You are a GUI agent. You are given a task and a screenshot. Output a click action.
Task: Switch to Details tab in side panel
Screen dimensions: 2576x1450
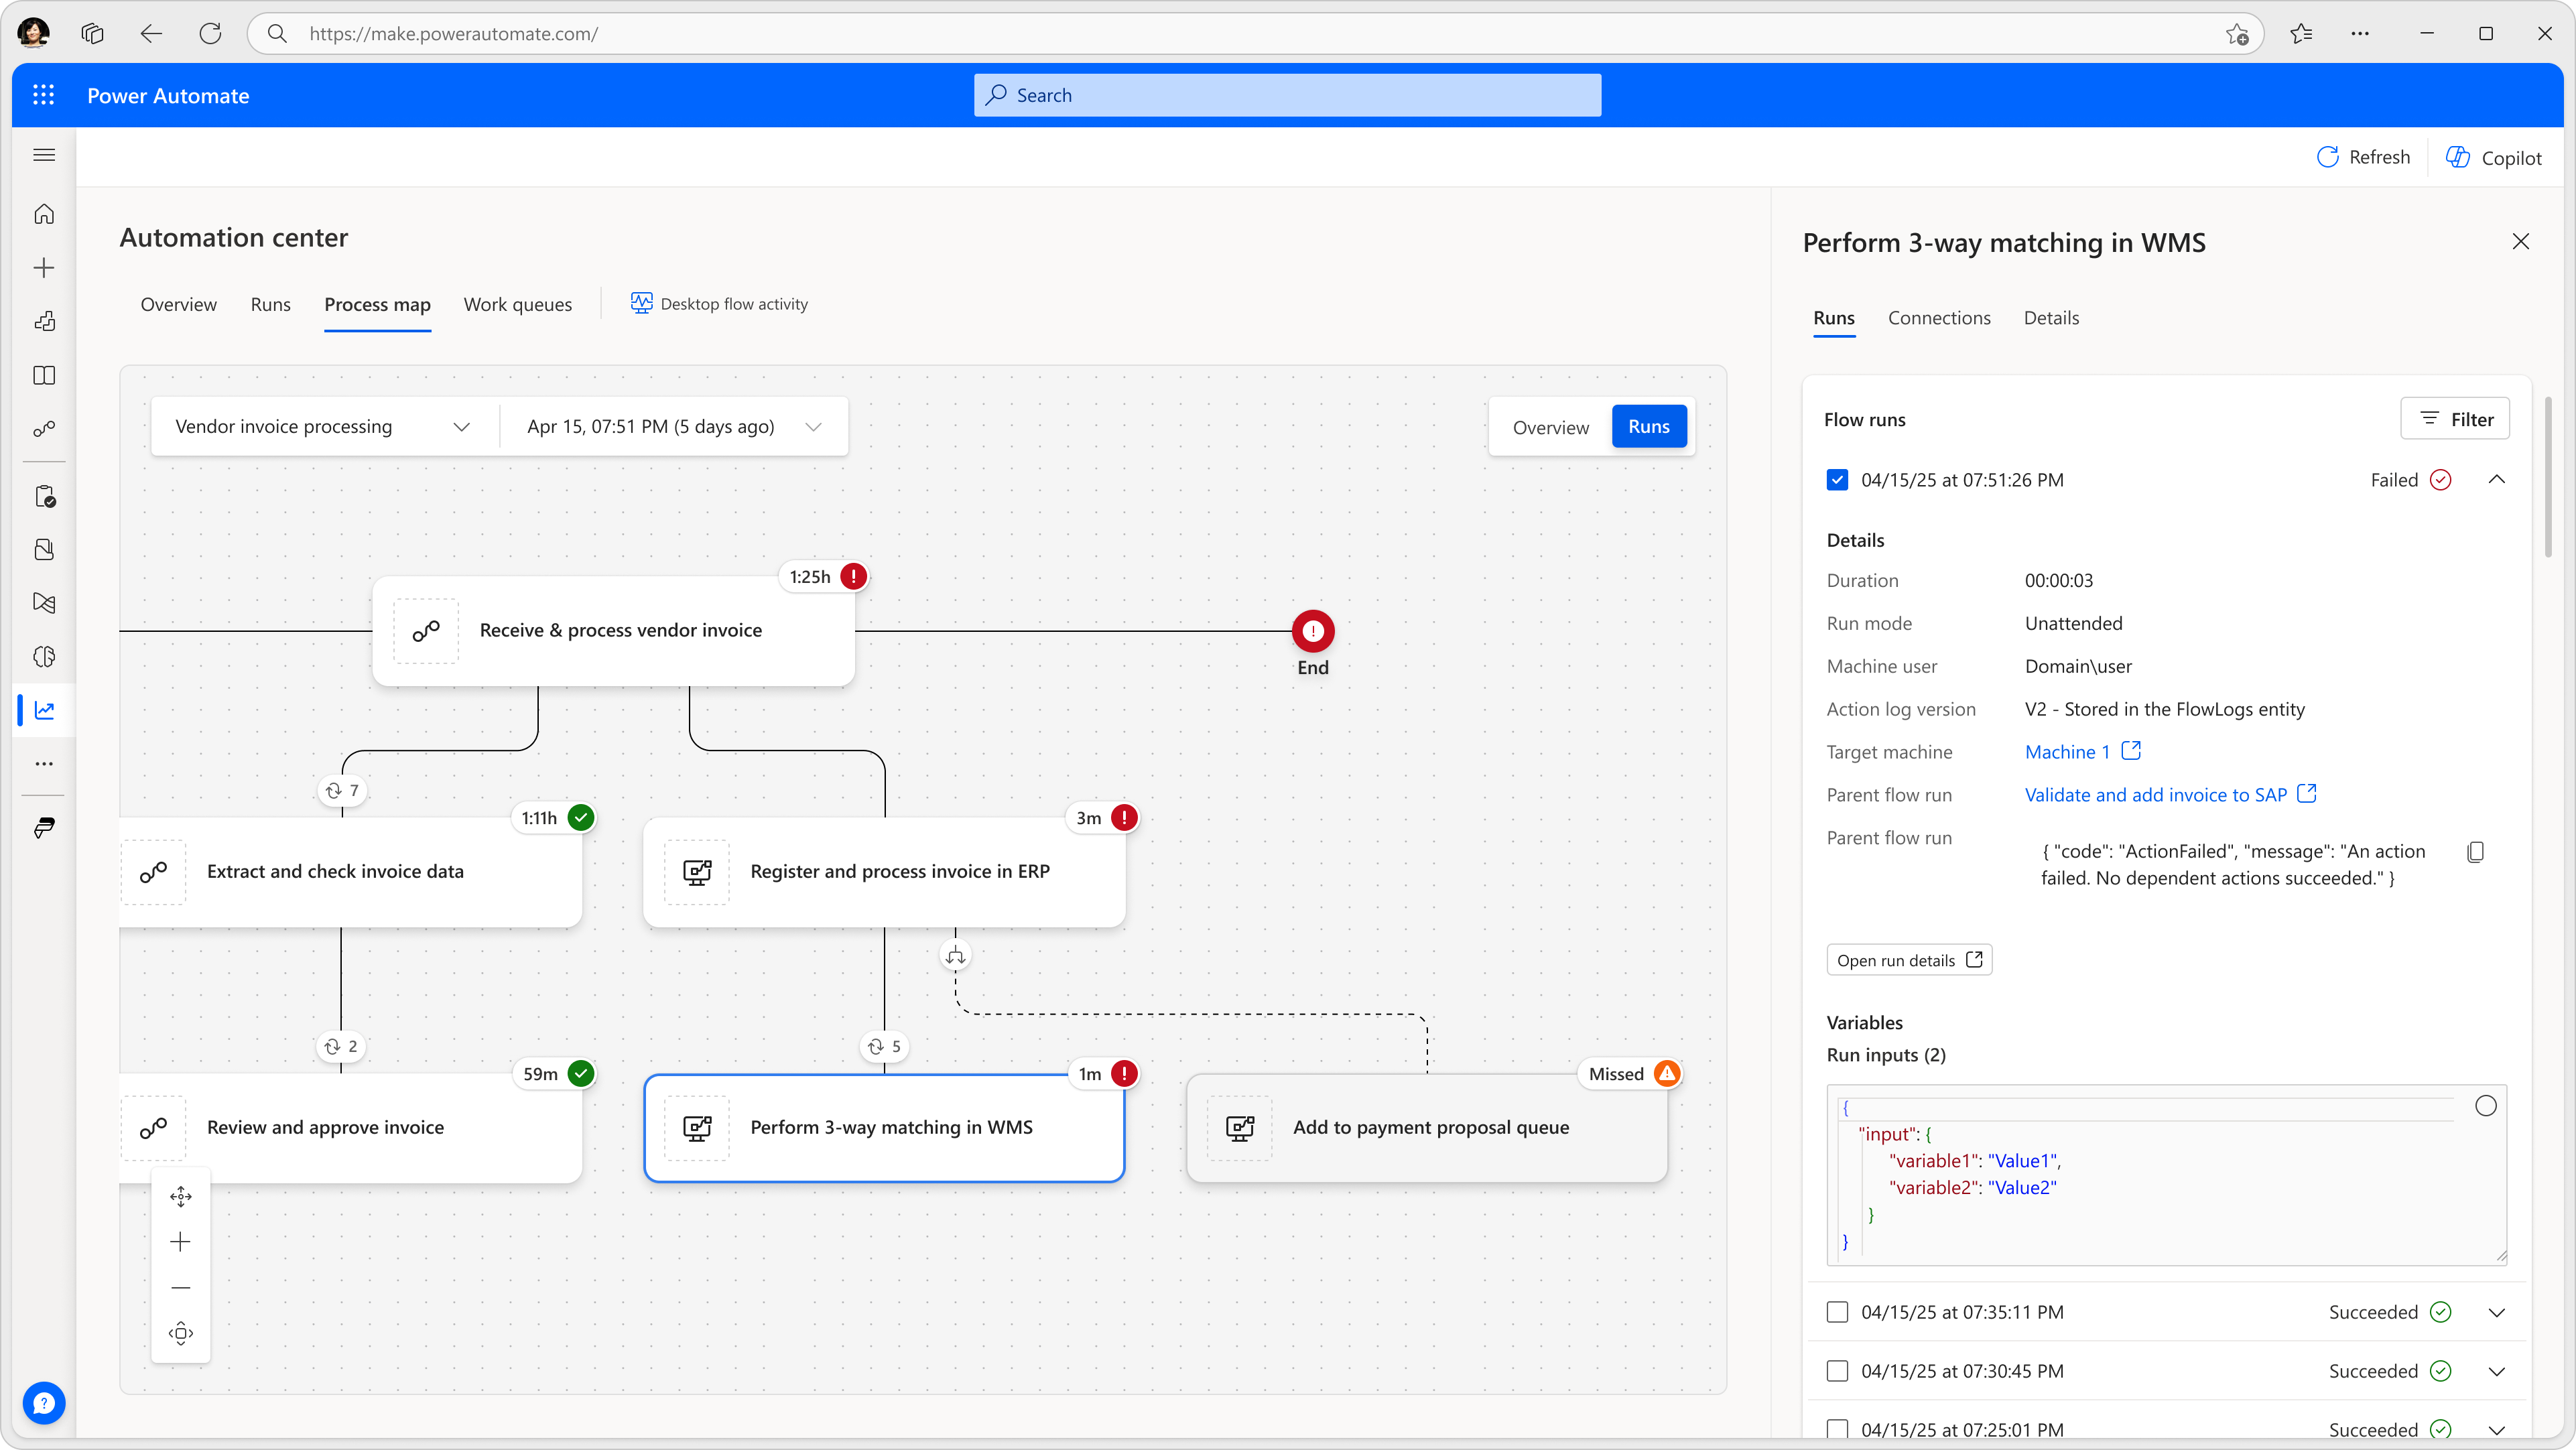(x=2051, y=318)
